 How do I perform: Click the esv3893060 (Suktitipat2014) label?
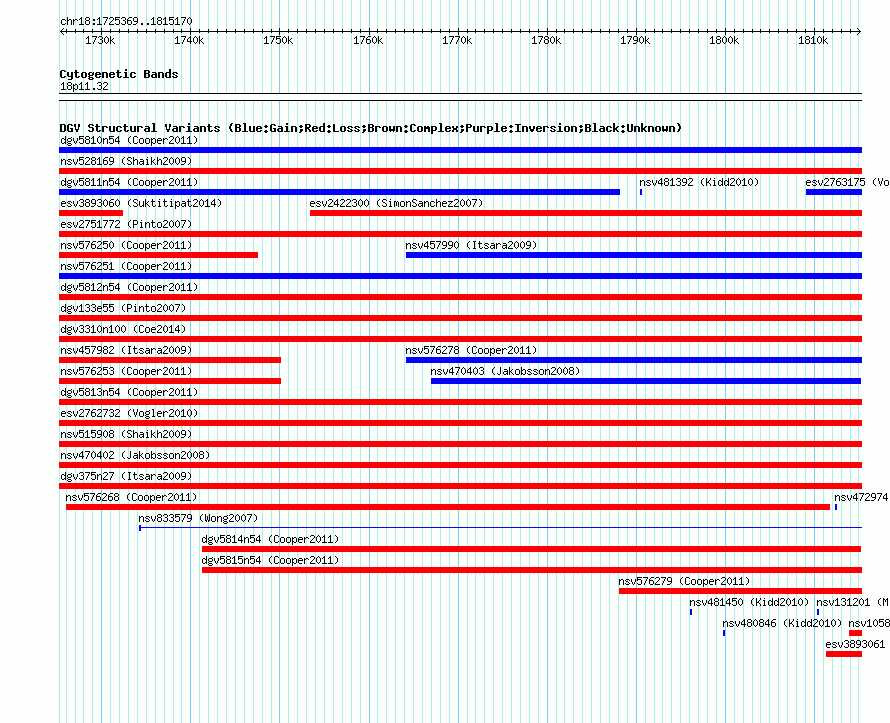coord(141,203)
